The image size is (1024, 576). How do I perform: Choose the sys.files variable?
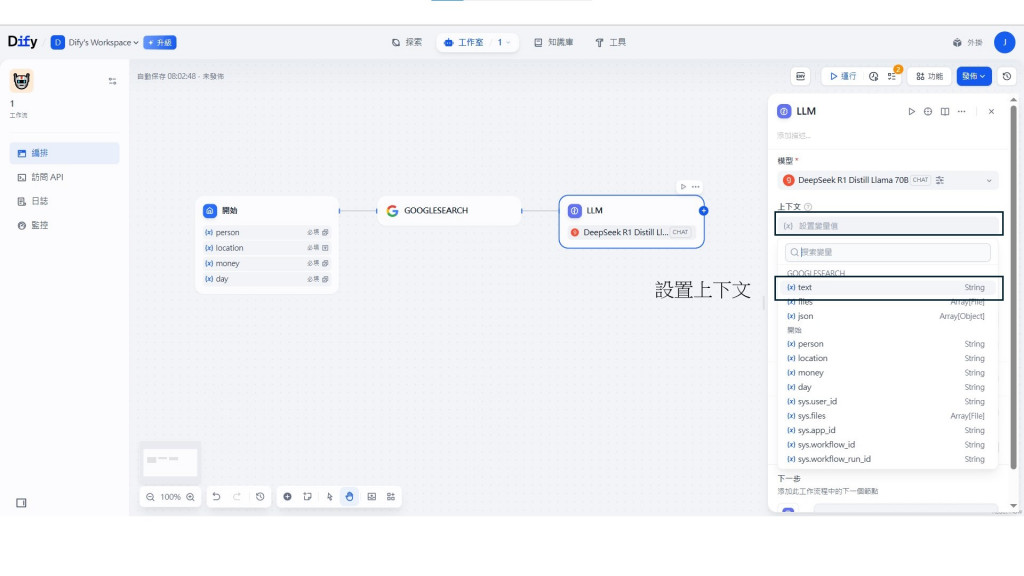[887, 416]
